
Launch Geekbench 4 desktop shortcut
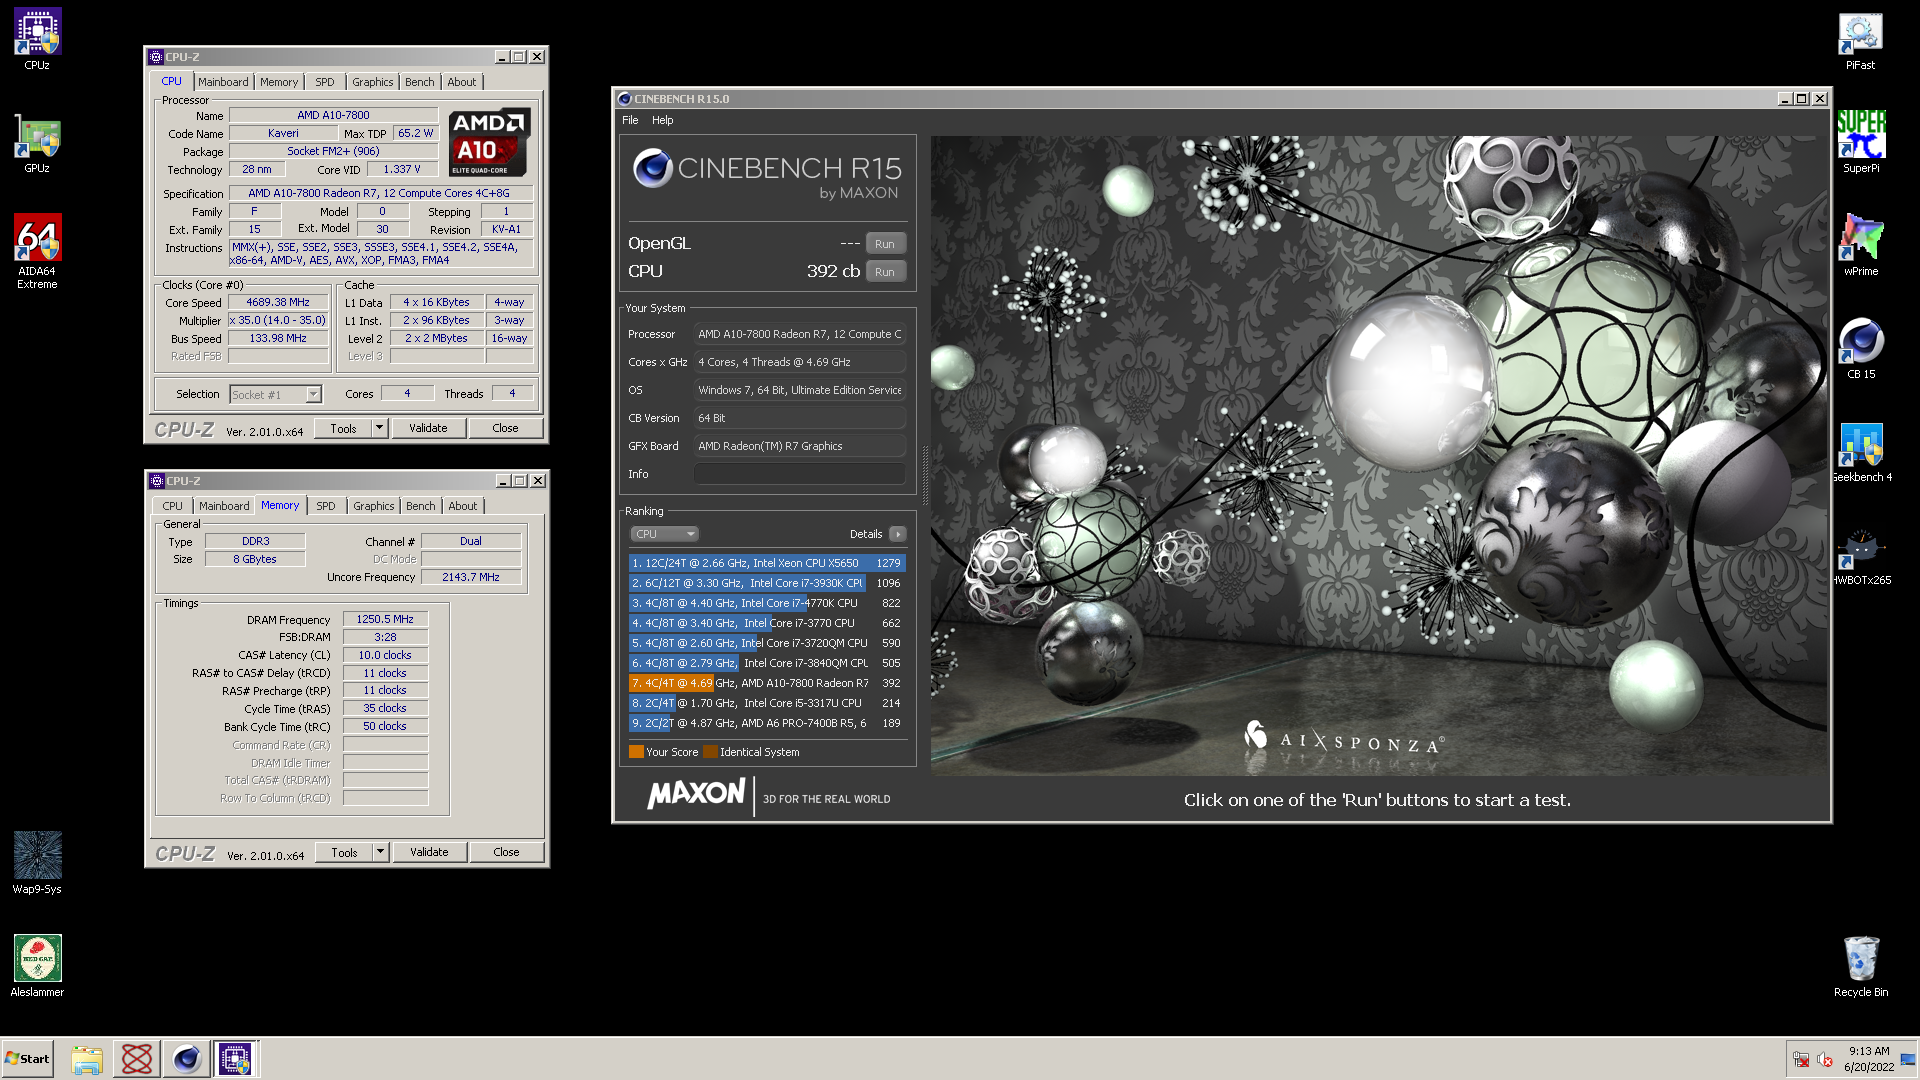(1860, 452)
